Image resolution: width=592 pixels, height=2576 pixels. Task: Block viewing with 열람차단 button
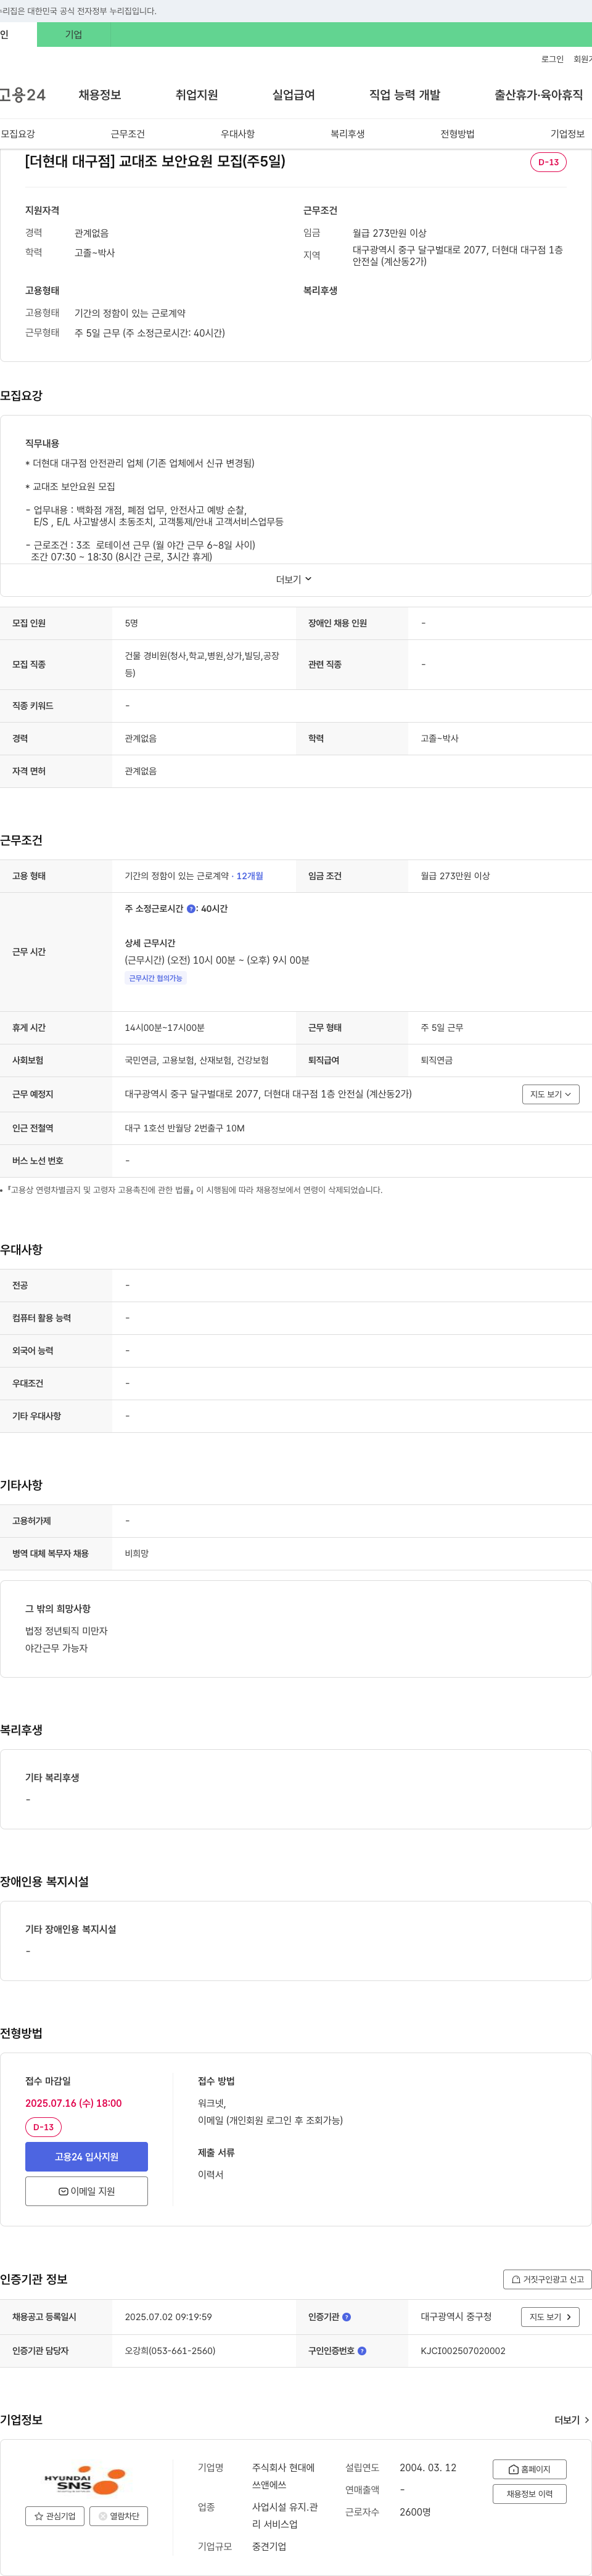tap(119, 2516)
